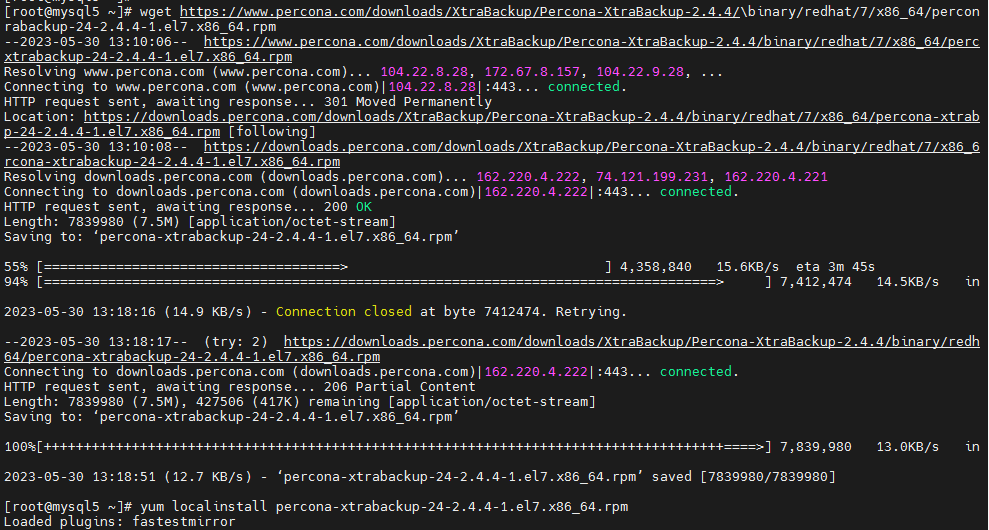Click the first 'Saving to:' rpm filename line
Image resolution: width=989 pixels, height=530 pixels.
pyautogui.click(x=231, y=237)
